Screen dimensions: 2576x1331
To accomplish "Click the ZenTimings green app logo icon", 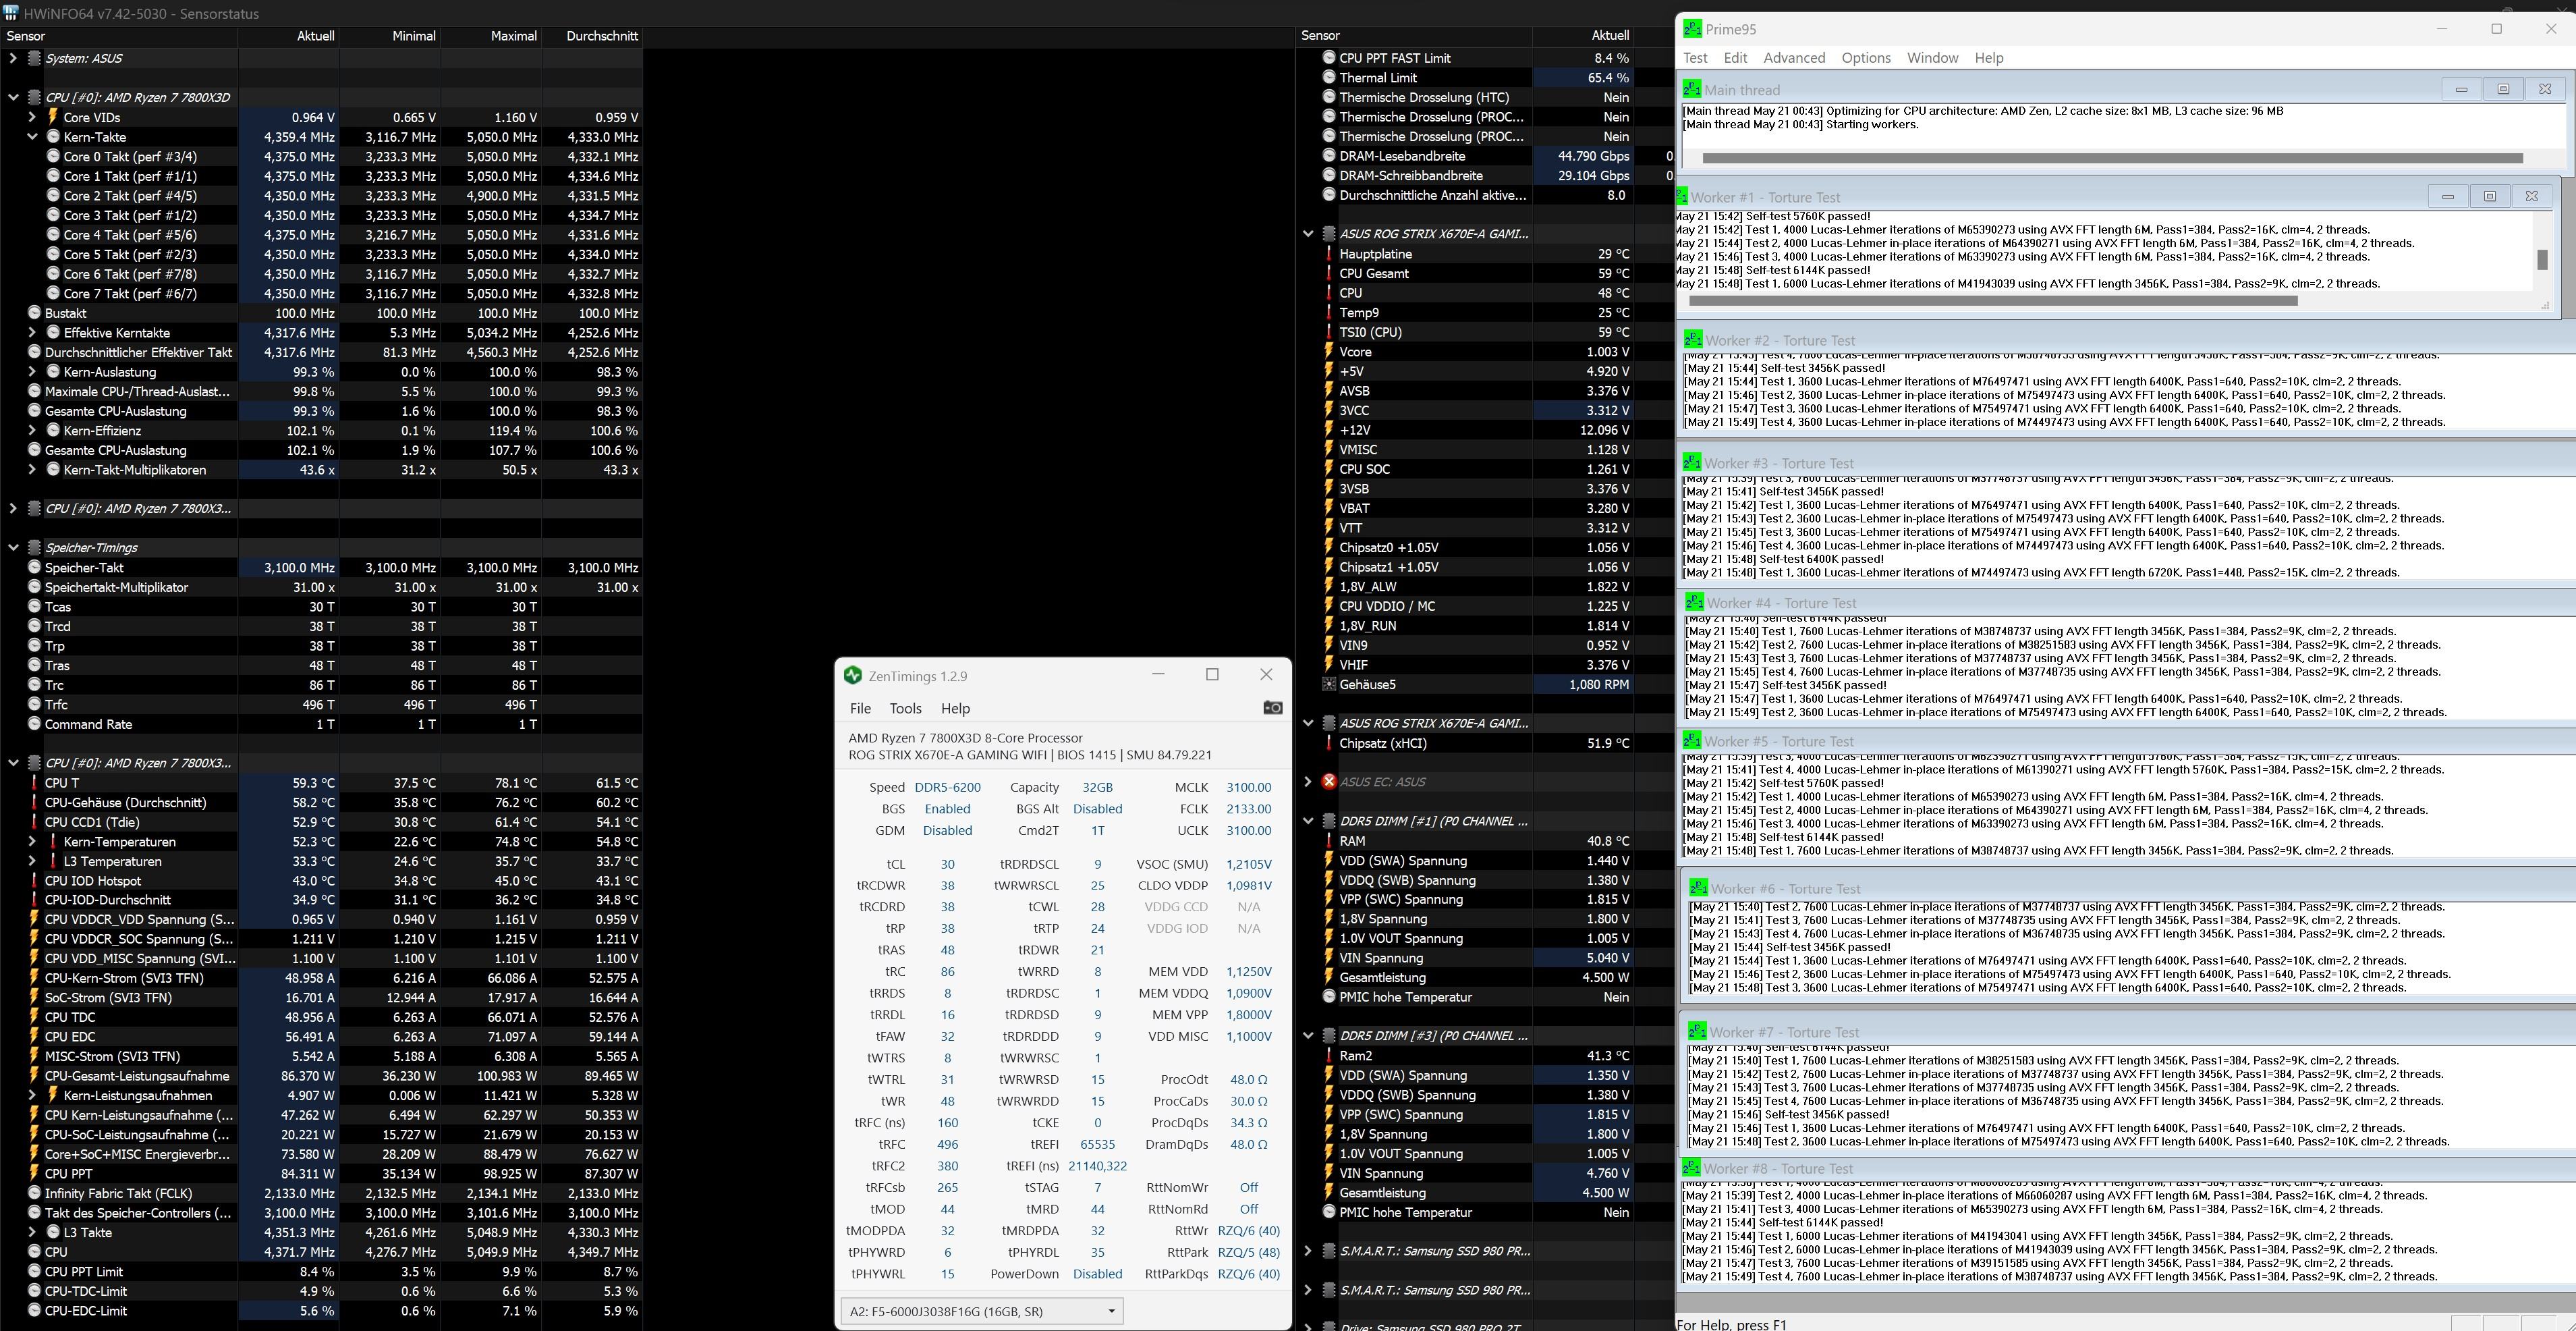I will click(x=853, y=676).
